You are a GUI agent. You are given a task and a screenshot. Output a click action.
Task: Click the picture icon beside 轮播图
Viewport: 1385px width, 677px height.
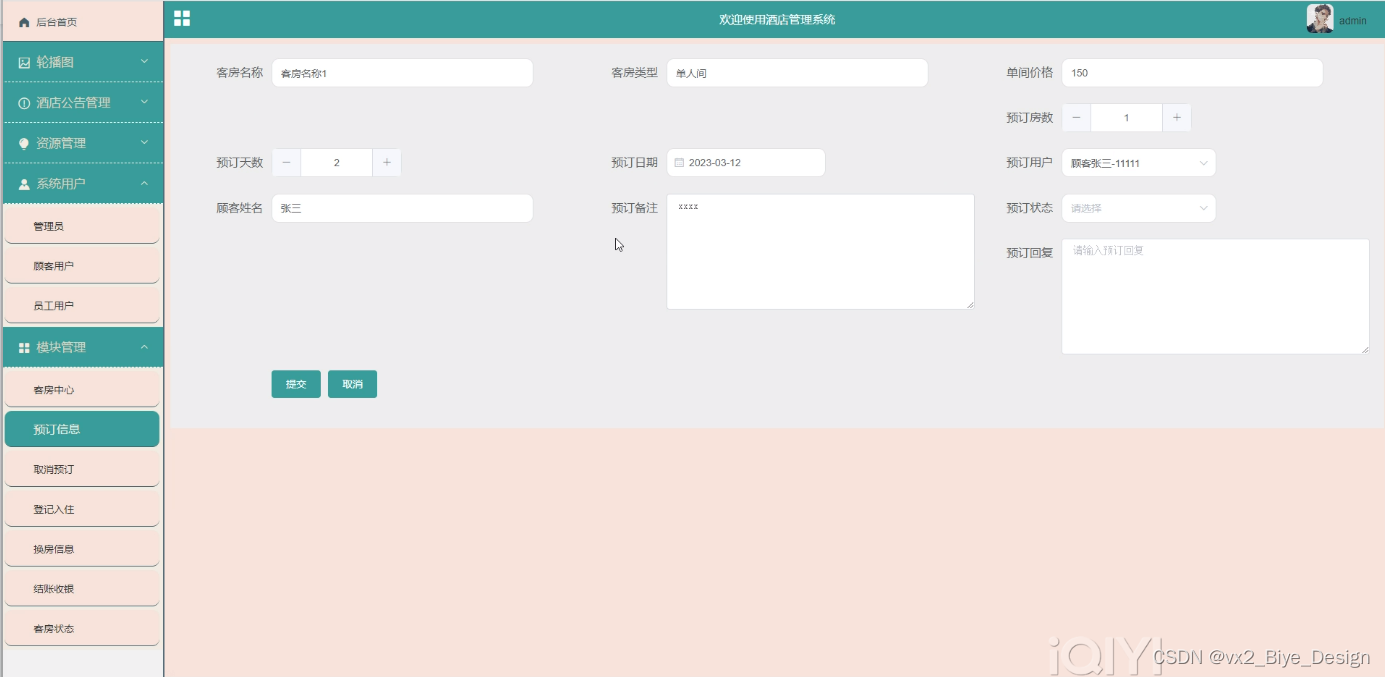tap(24, 62)
